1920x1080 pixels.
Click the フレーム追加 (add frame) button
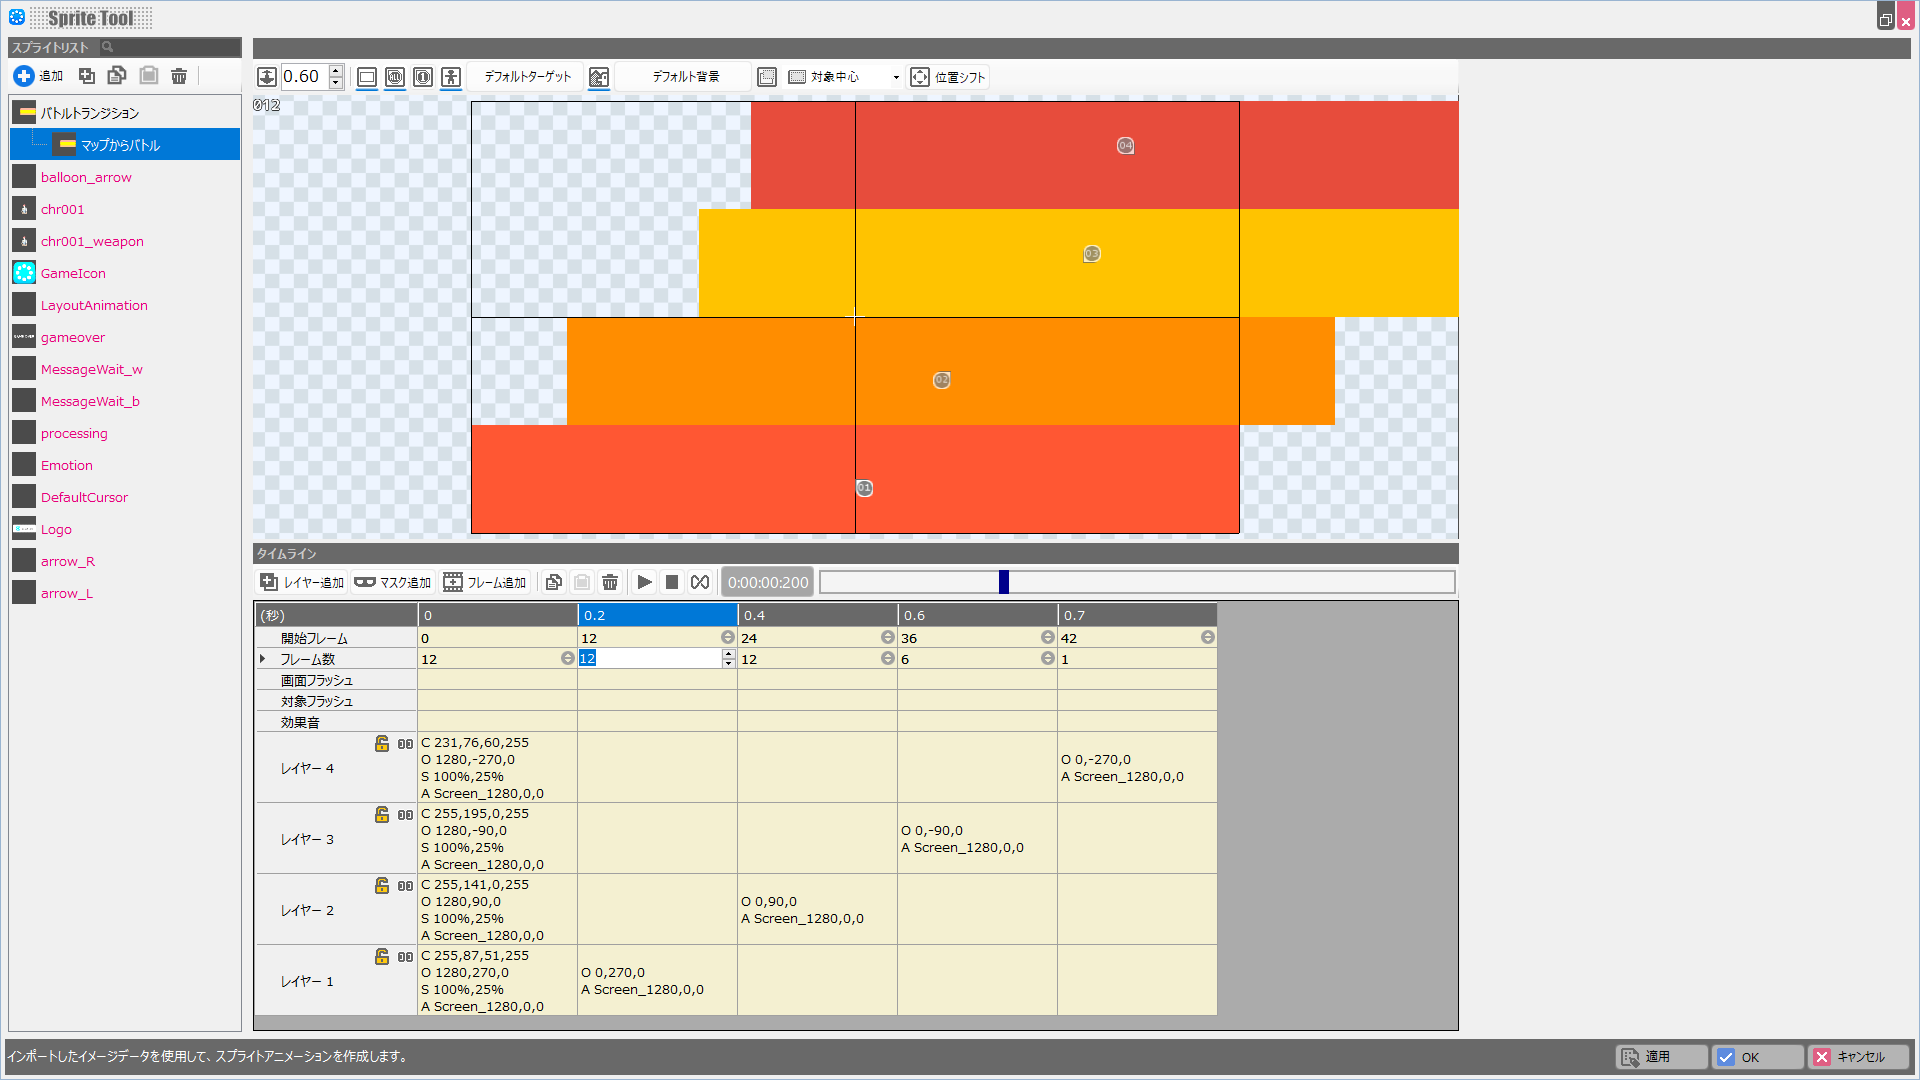click(x=485, y=582)
